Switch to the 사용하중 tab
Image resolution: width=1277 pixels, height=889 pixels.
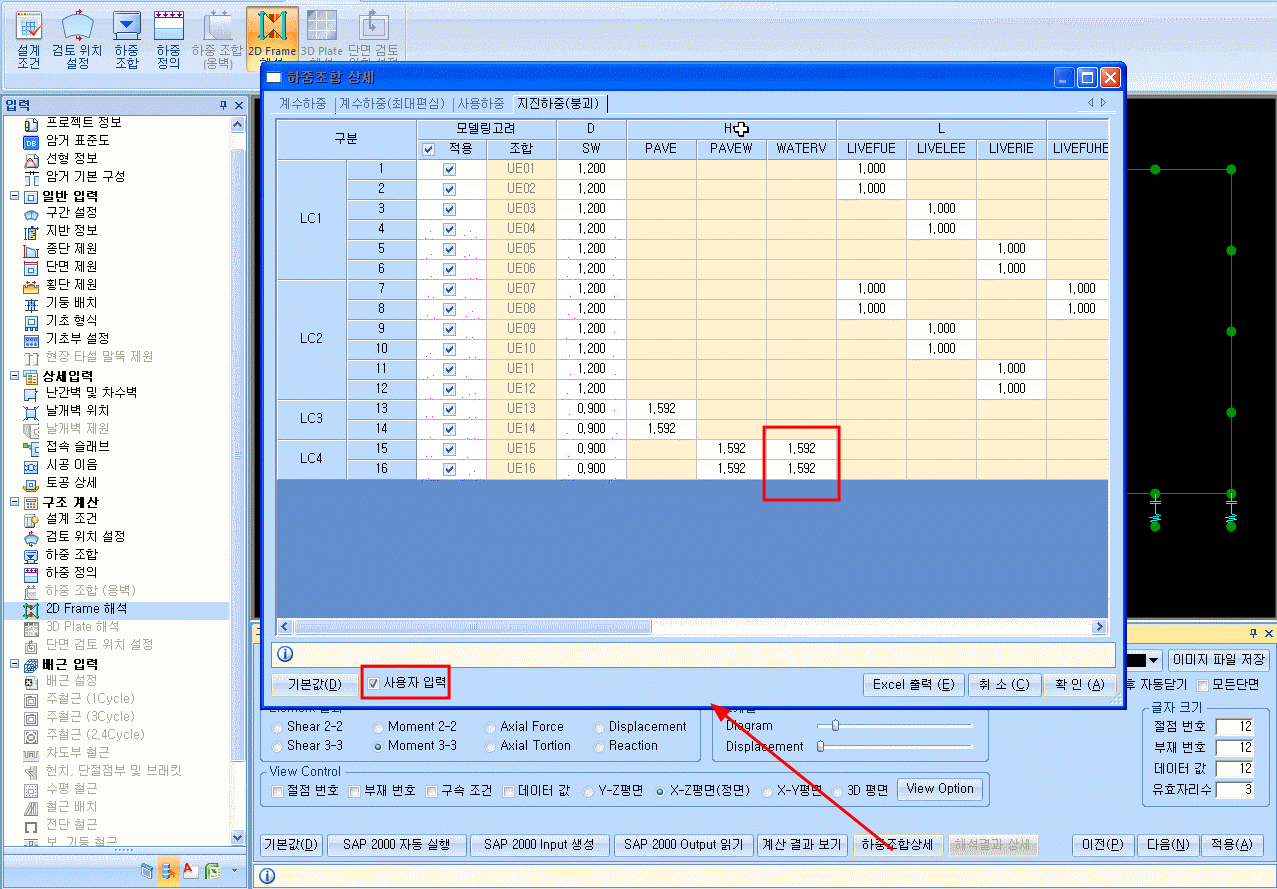coord(481,103)
